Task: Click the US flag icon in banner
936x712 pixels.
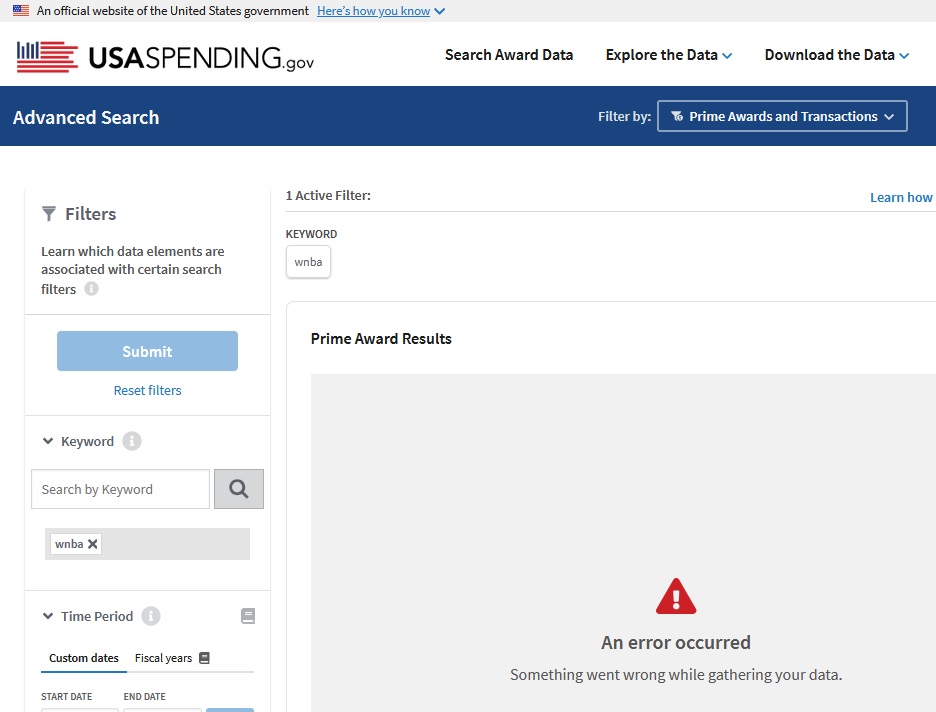Action: click(x=21, y=10)
